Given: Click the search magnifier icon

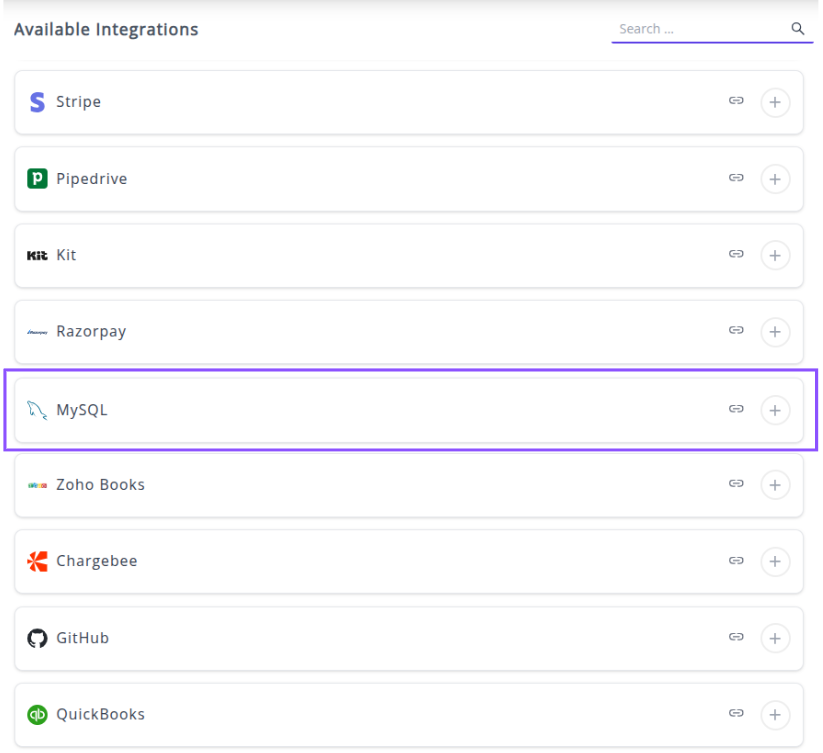Looking at the screenshot, I should click(x=798, y=29).
